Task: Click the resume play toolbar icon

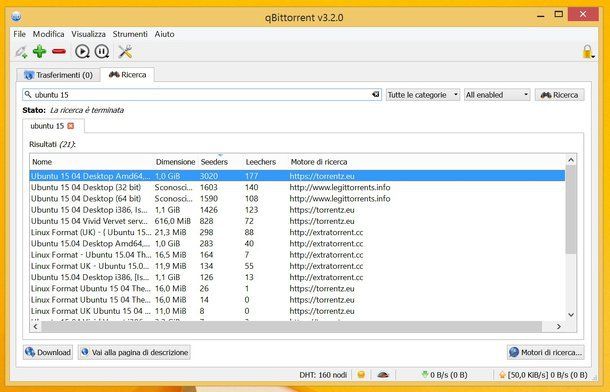Action: pos(82,51)
